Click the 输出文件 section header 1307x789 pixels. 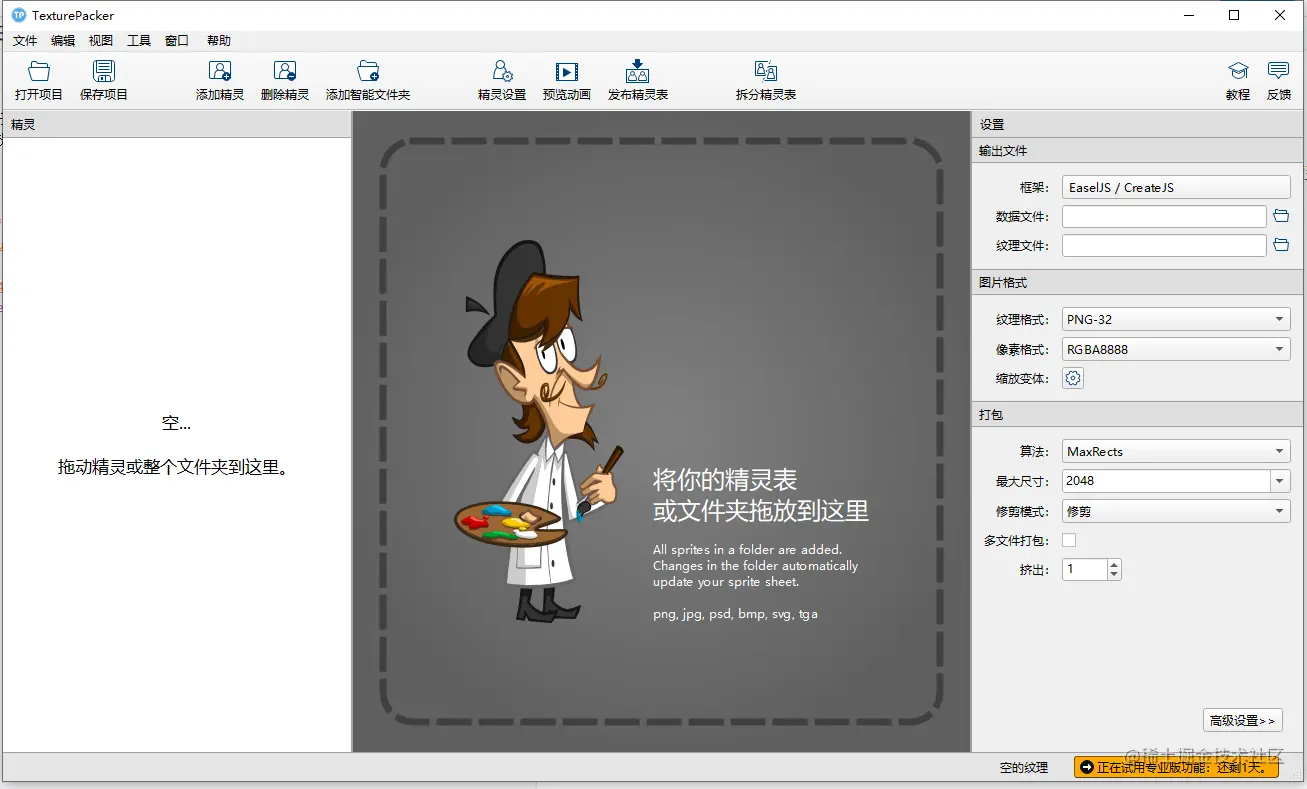click(x=1139, y=151)
